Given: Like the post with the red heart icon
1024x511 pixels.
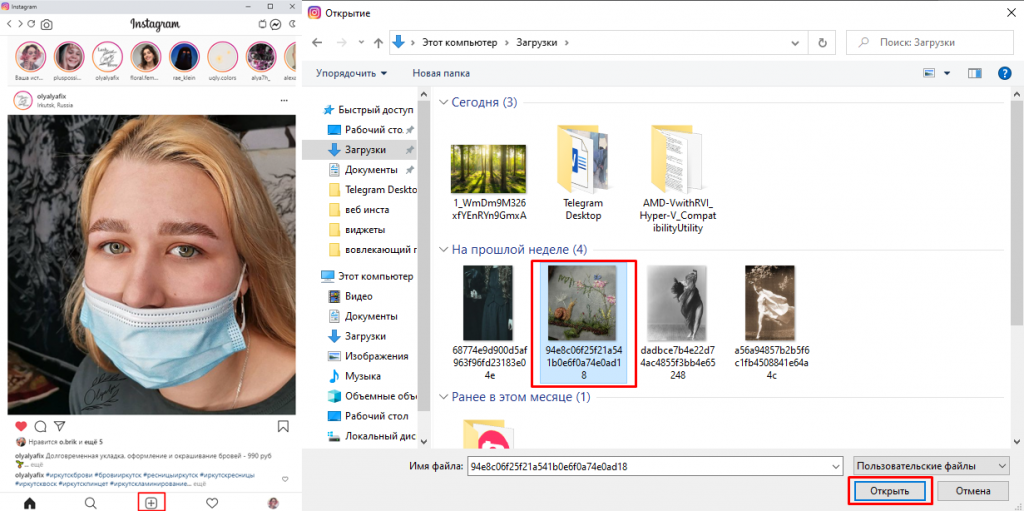Looking at the screenshot, I should point(21,426).
